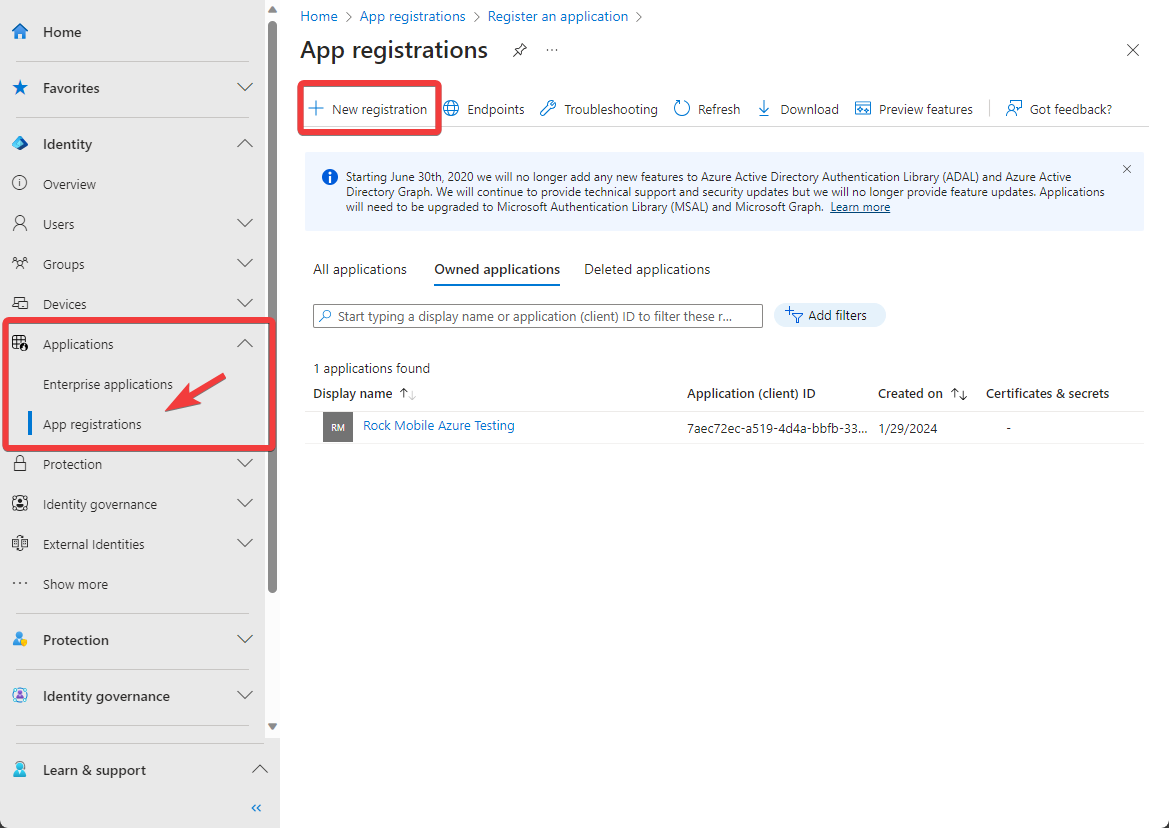1169x828 pixels.
Task: Sort by Display name column arrows
Action: point(408,394)
